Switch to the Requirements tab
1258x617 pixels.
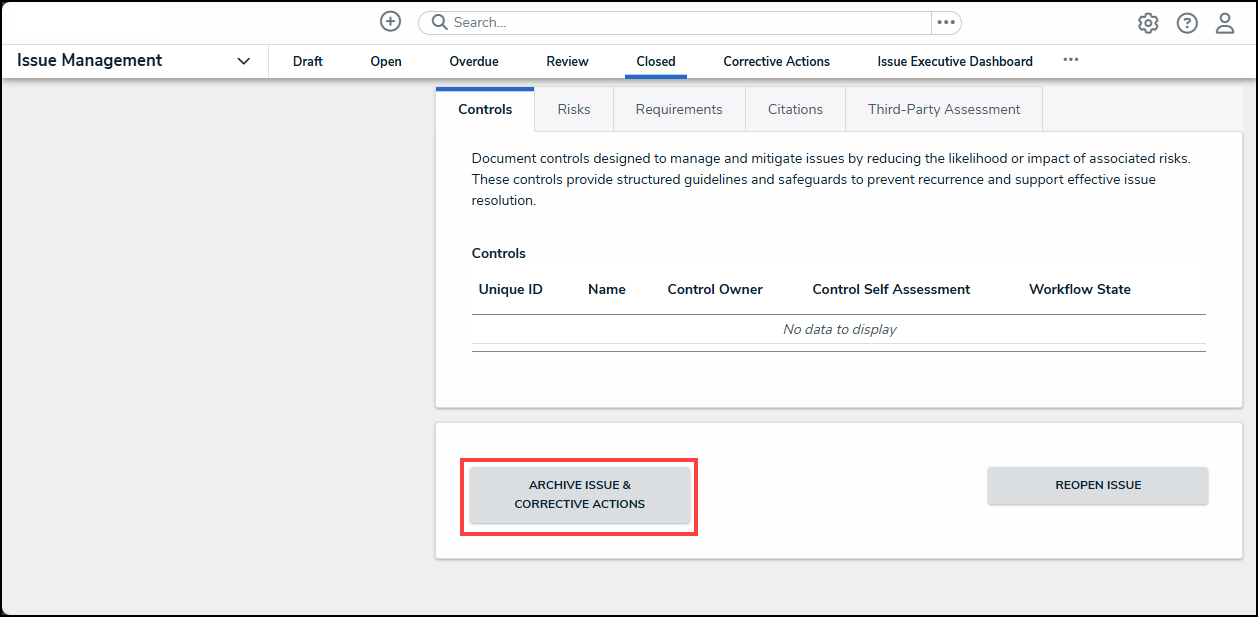point(679,109)
